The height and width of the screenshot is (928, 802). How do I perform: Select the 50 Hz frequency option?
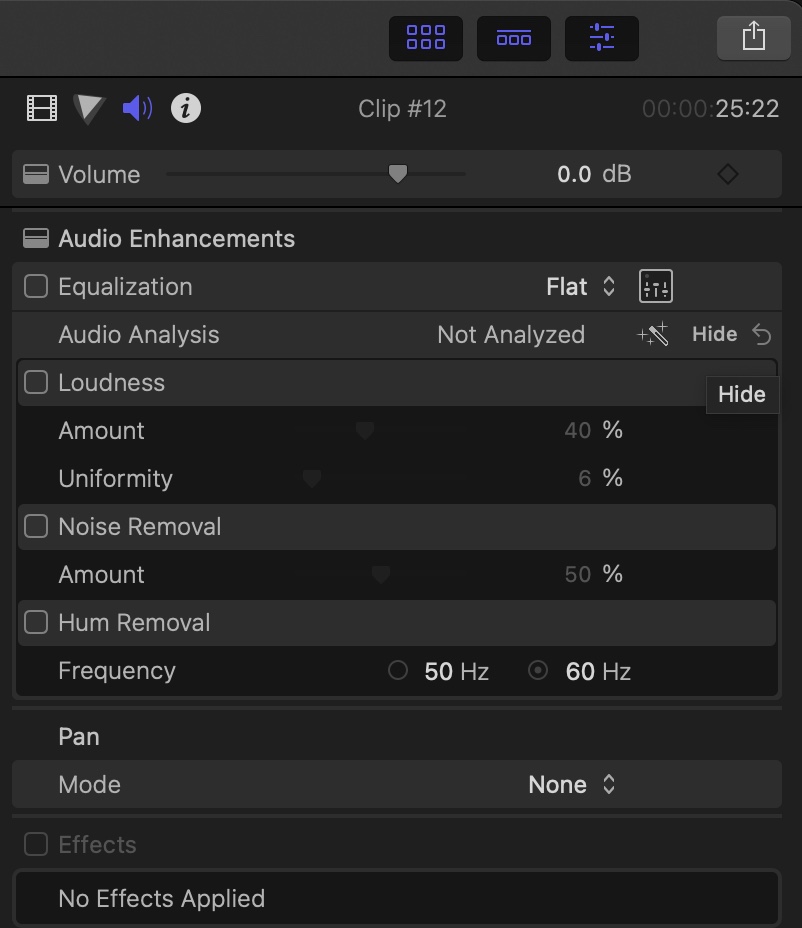point(398,671)
